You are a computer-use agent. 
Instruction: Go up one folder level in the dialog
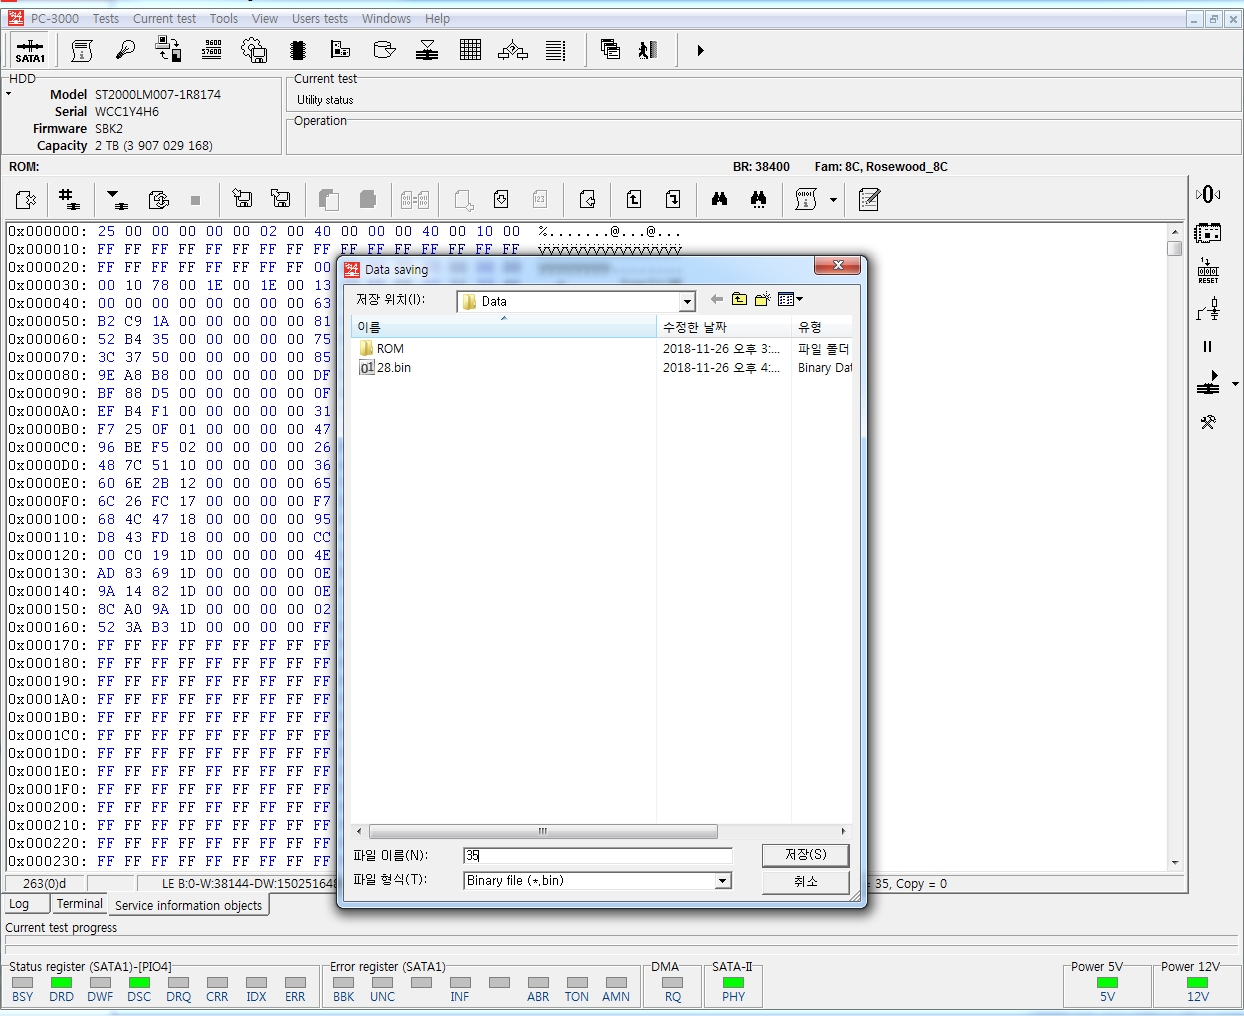coord(739,299)
